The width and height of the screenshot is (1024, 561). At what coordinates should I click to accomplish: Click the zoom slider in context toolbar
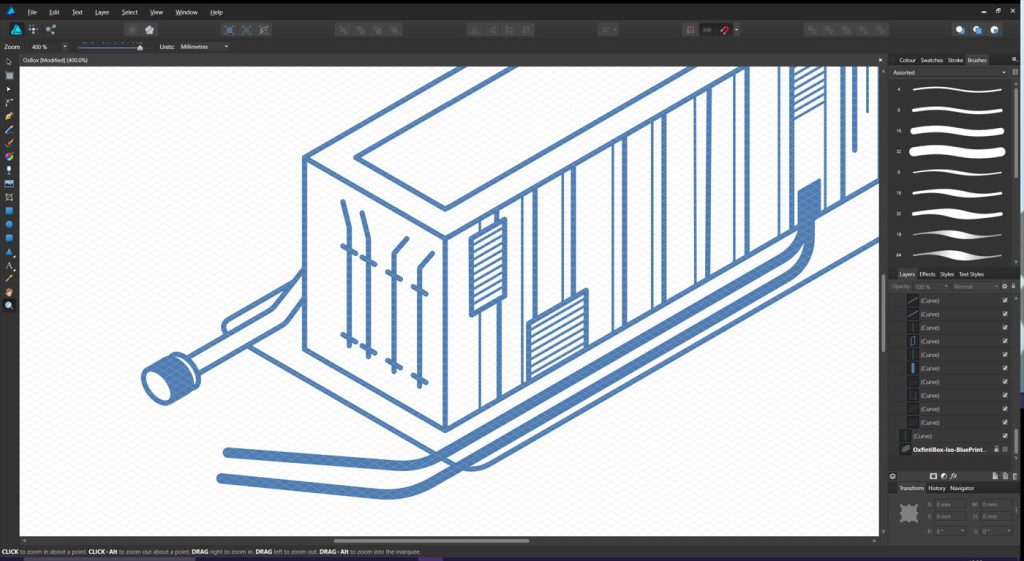110,47
